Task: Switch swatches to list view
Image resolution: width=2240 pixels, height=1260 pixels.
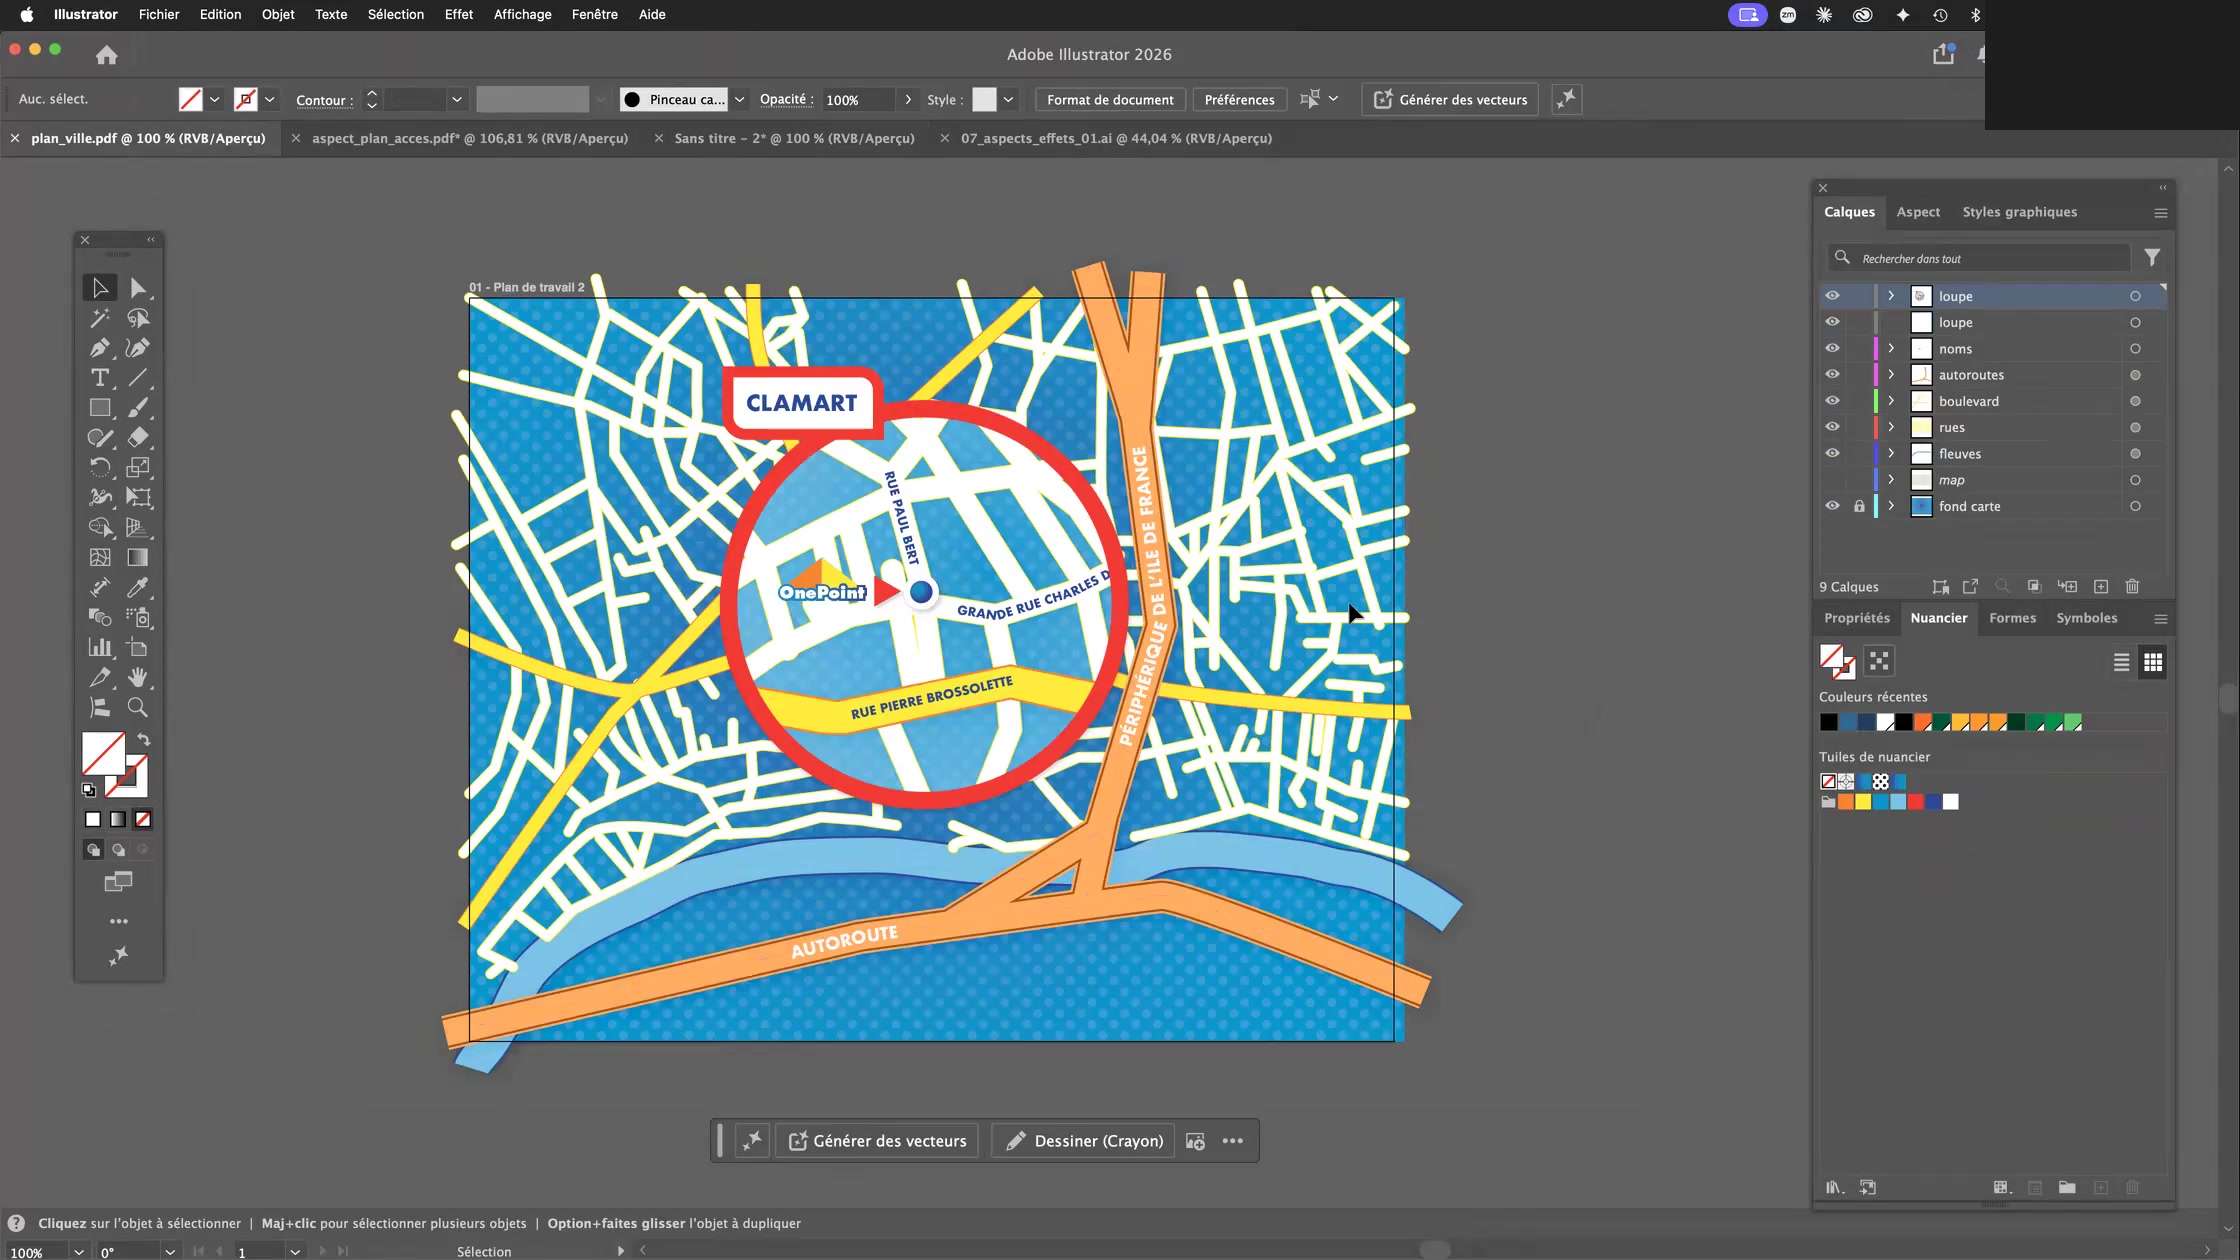Action: (2121, 662)
